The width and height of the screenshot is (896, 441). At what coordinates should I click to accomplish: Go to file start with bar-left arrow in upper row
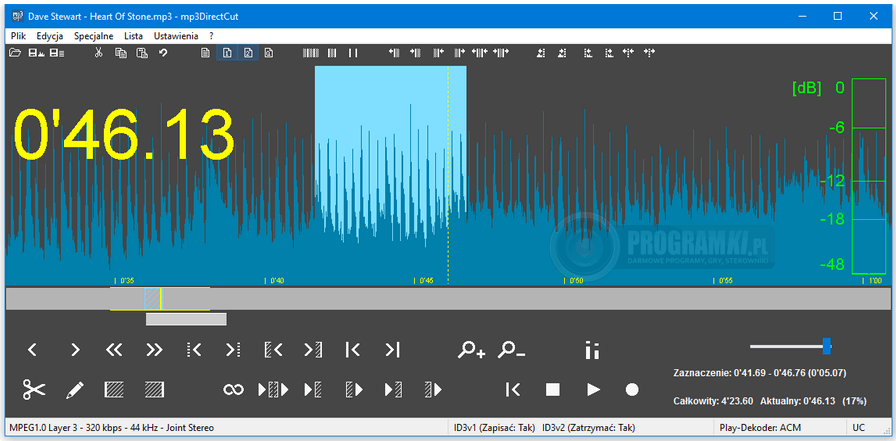pos(353,350)
